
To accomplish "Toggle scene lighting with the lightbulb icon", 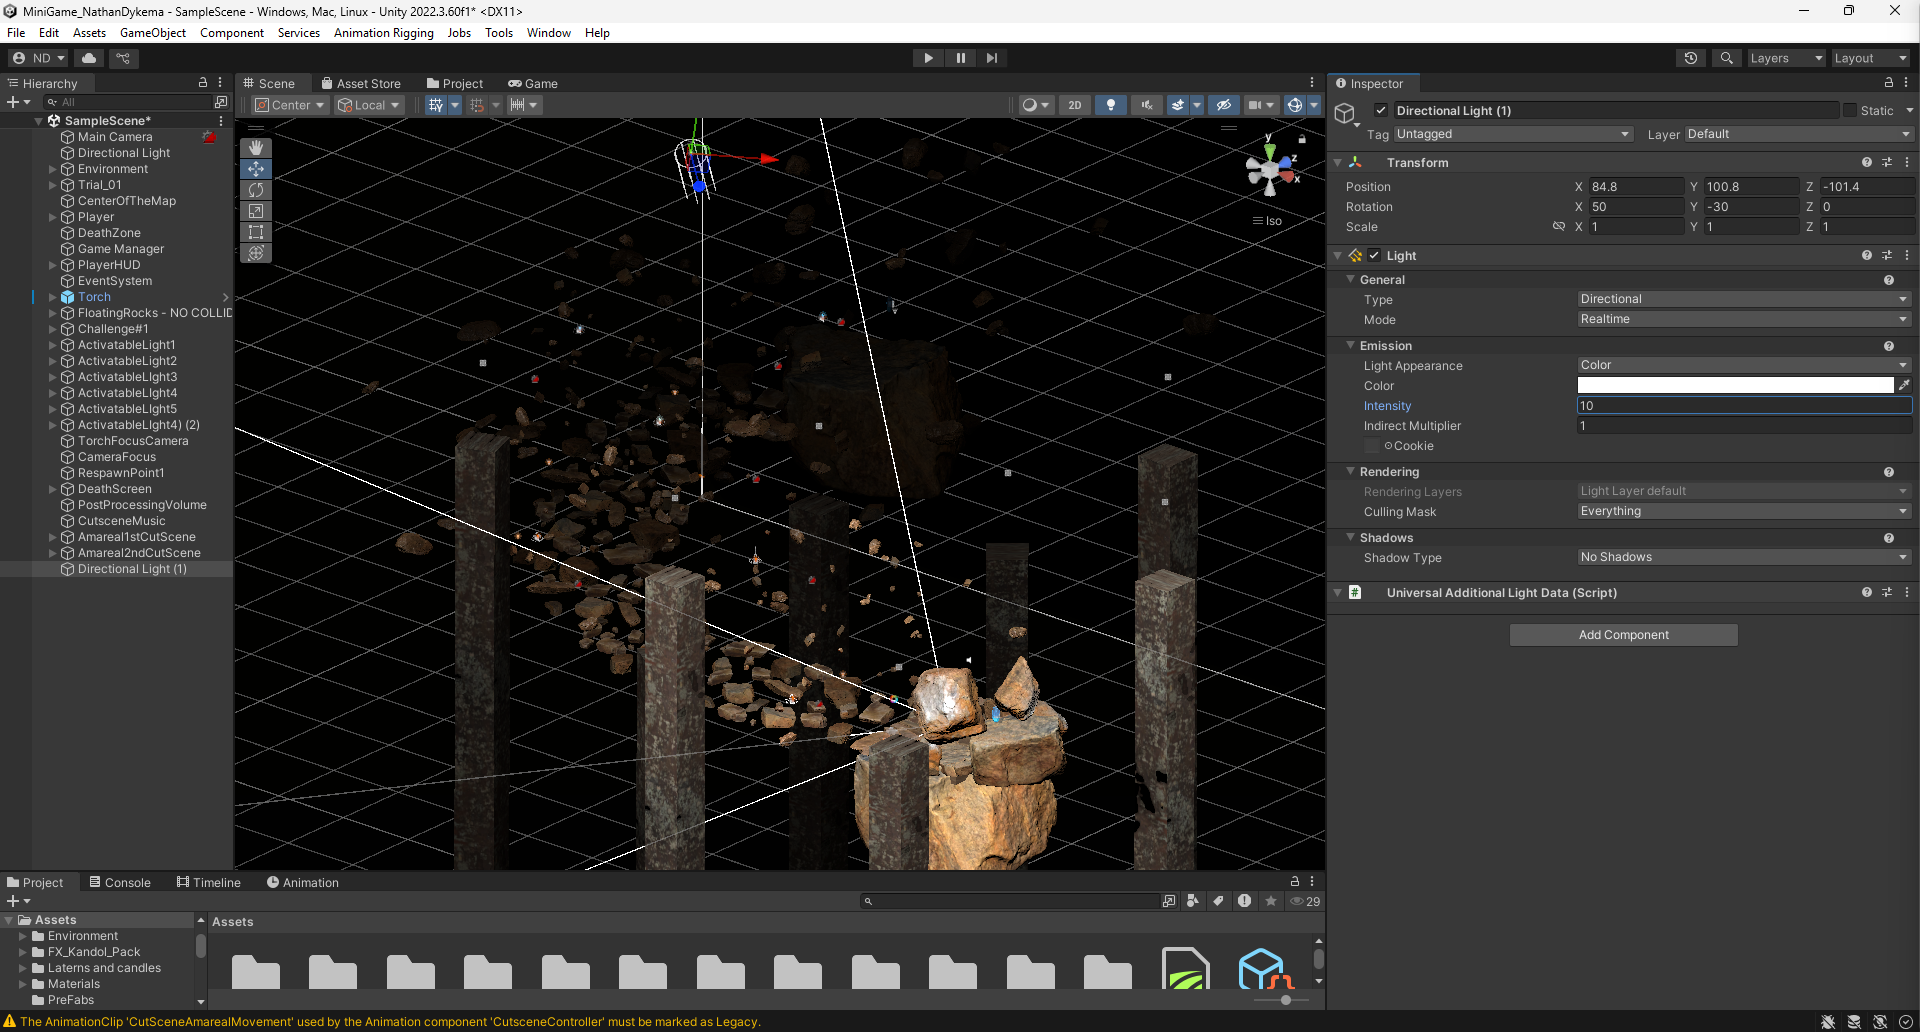I will click(1110, 105).
